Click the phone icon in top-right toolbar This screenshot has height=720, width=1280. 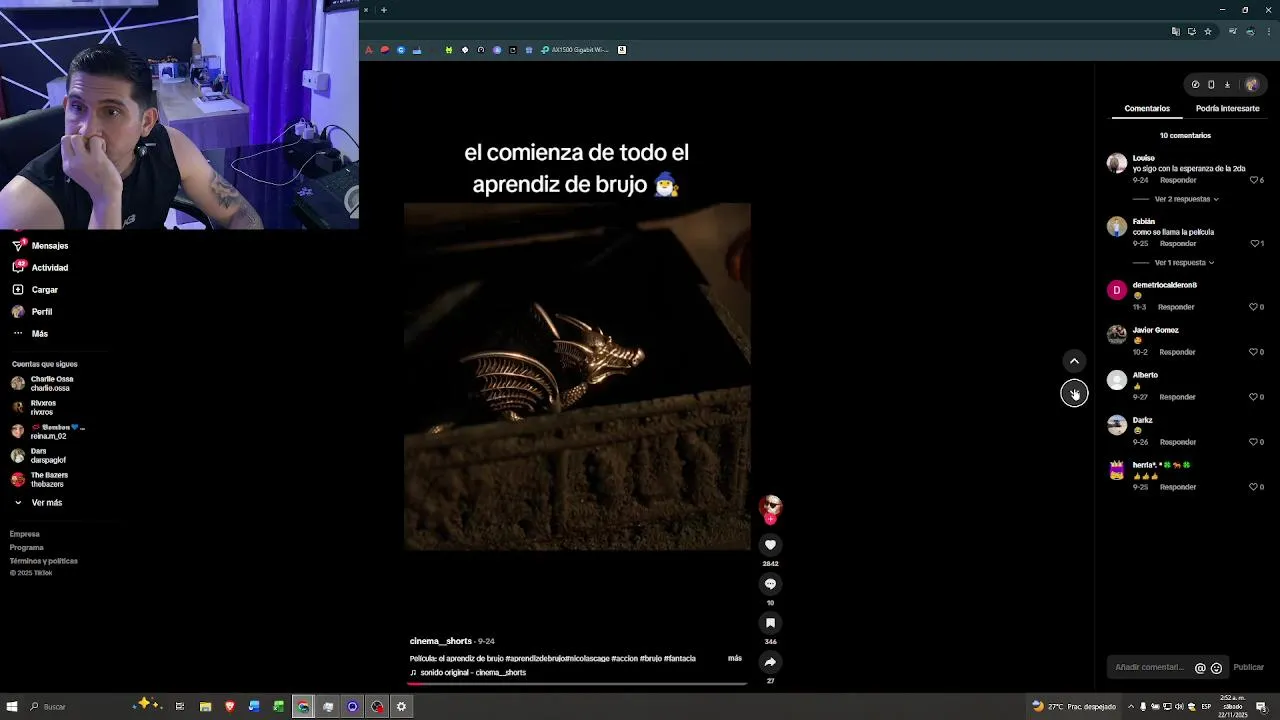[x=1211, y=85]
